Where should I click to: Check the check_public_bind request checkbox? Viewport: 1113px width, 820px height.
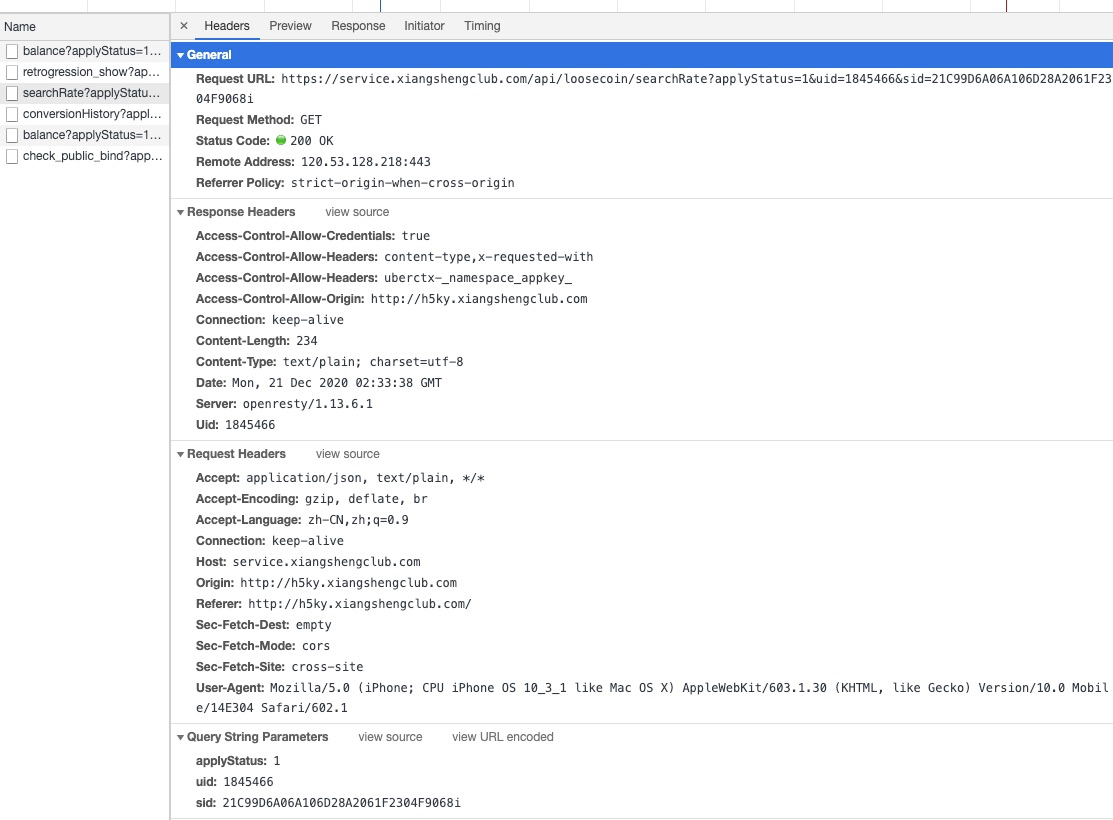tap(13, 156)
